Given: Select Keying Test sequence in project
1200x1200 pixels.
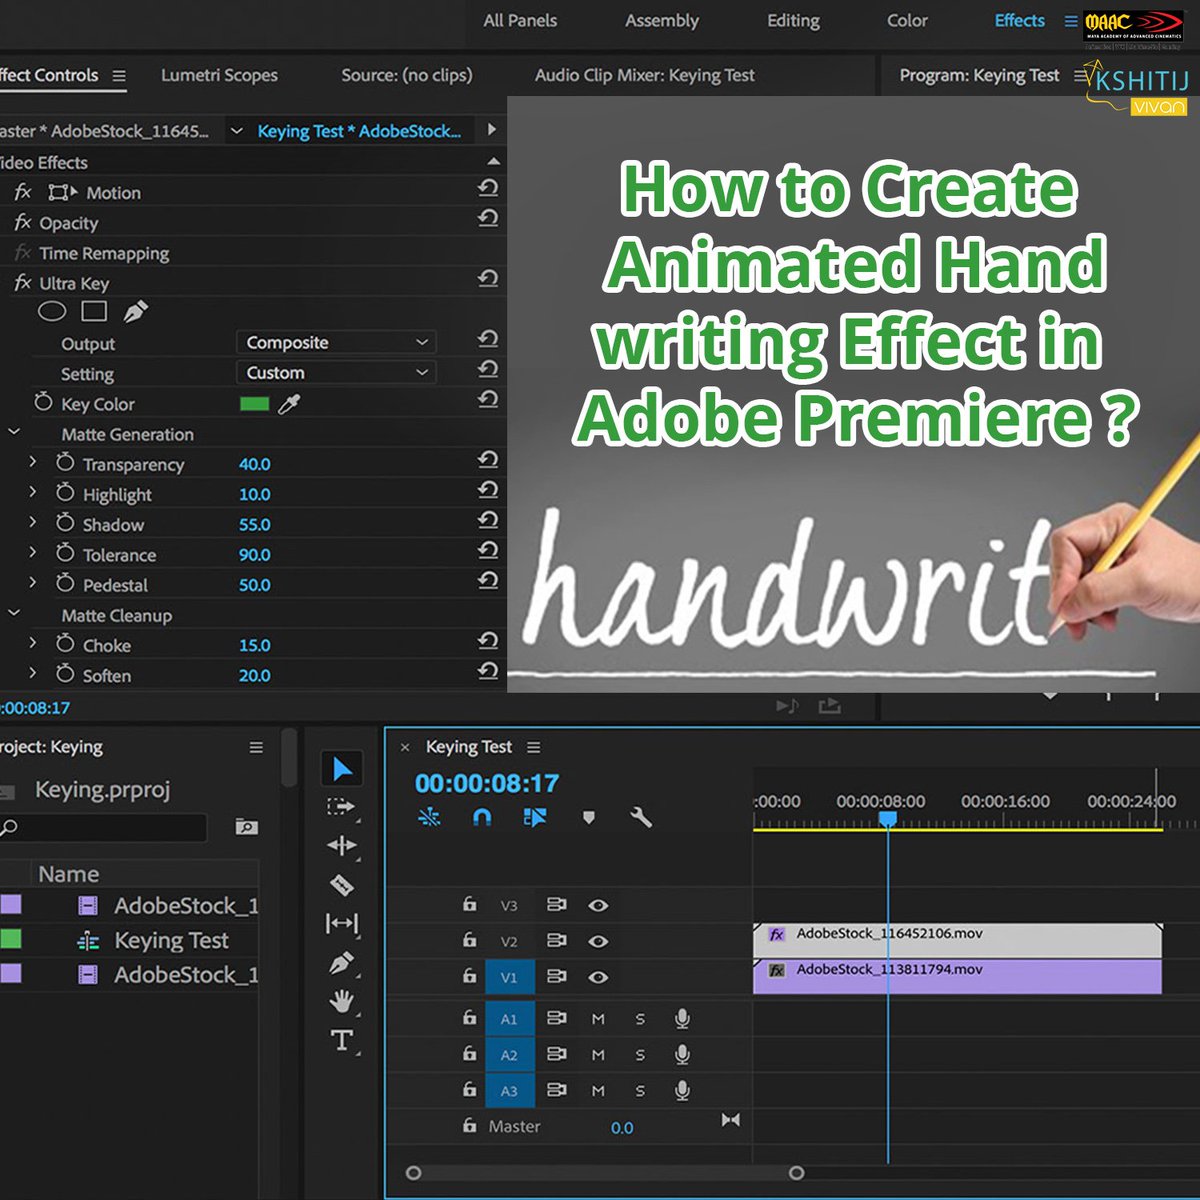Looking at the screenshot, I should pos(171,940).
